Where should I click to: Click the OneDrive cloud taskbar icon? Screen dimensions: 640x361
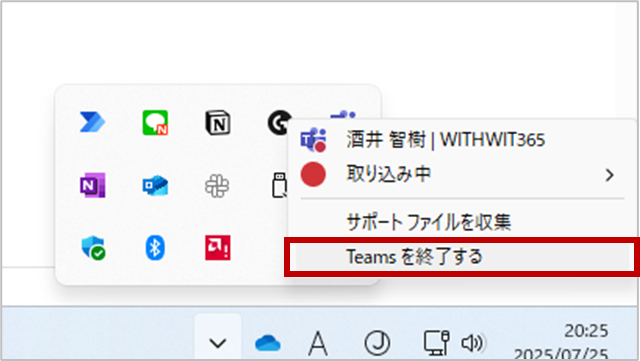268,343
